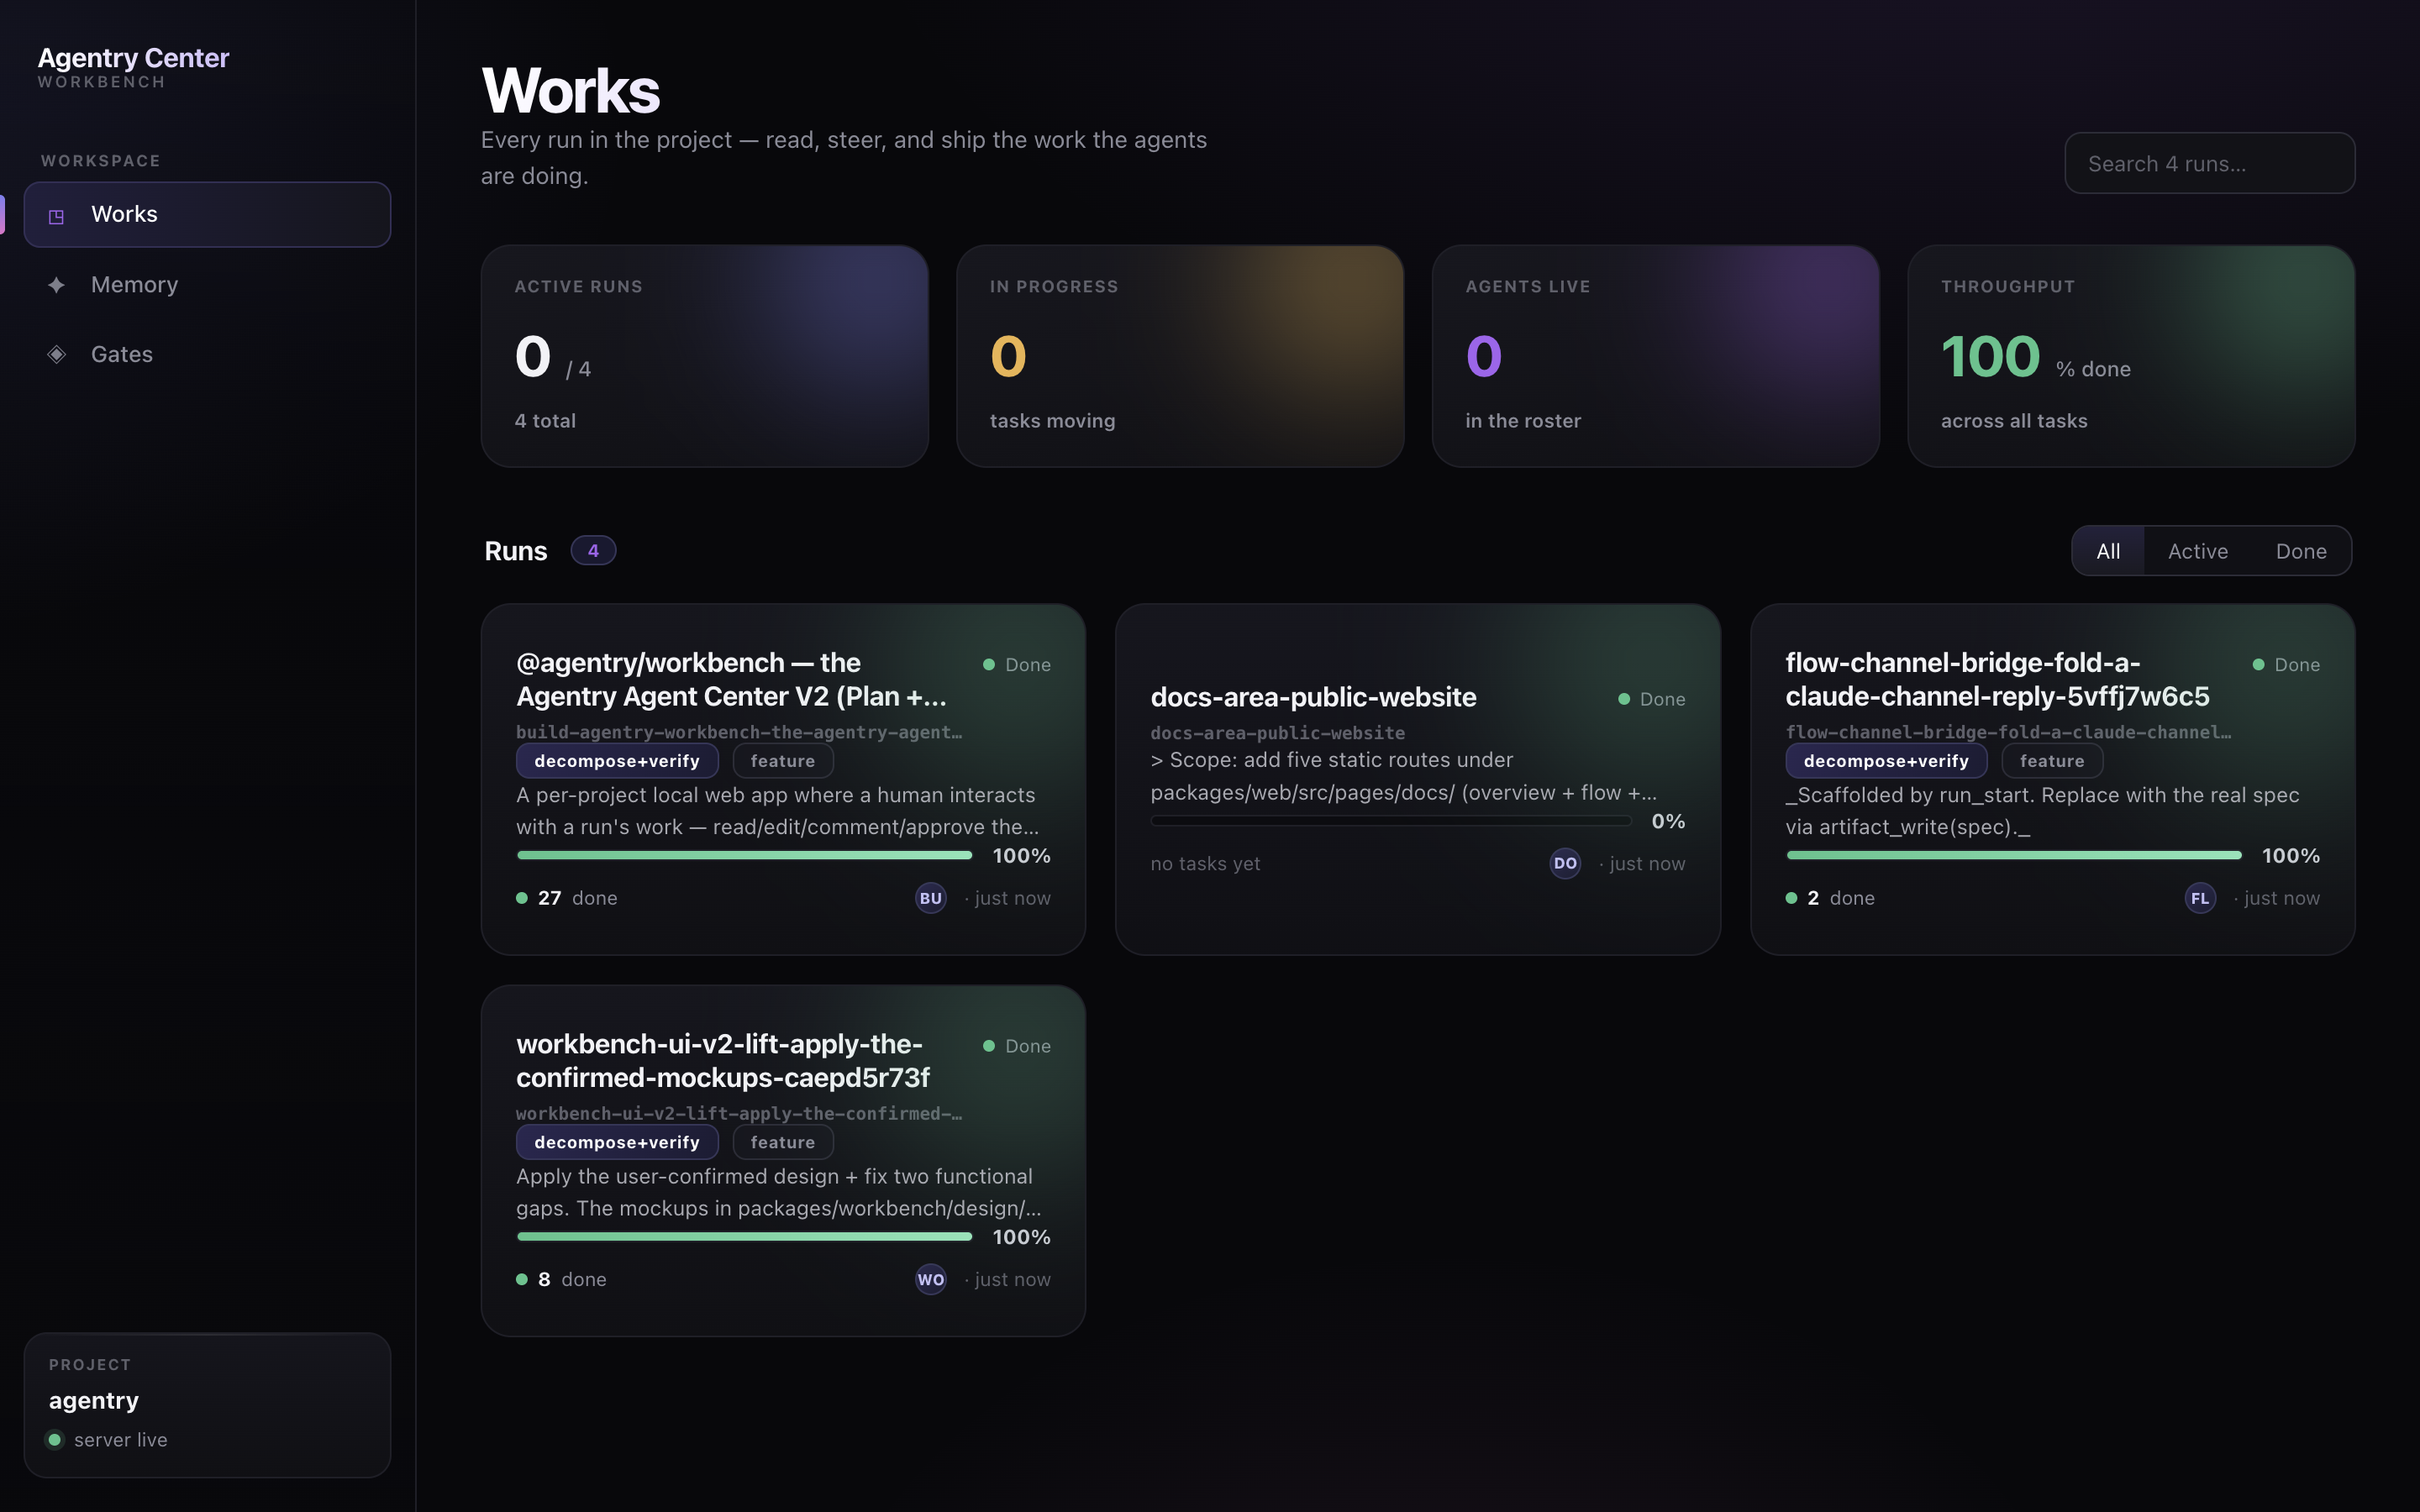Image resolution: width=2420 pixels, height=1512 pixels.
Task: Filter runs by Done tab
Action: coord(2301,551)
